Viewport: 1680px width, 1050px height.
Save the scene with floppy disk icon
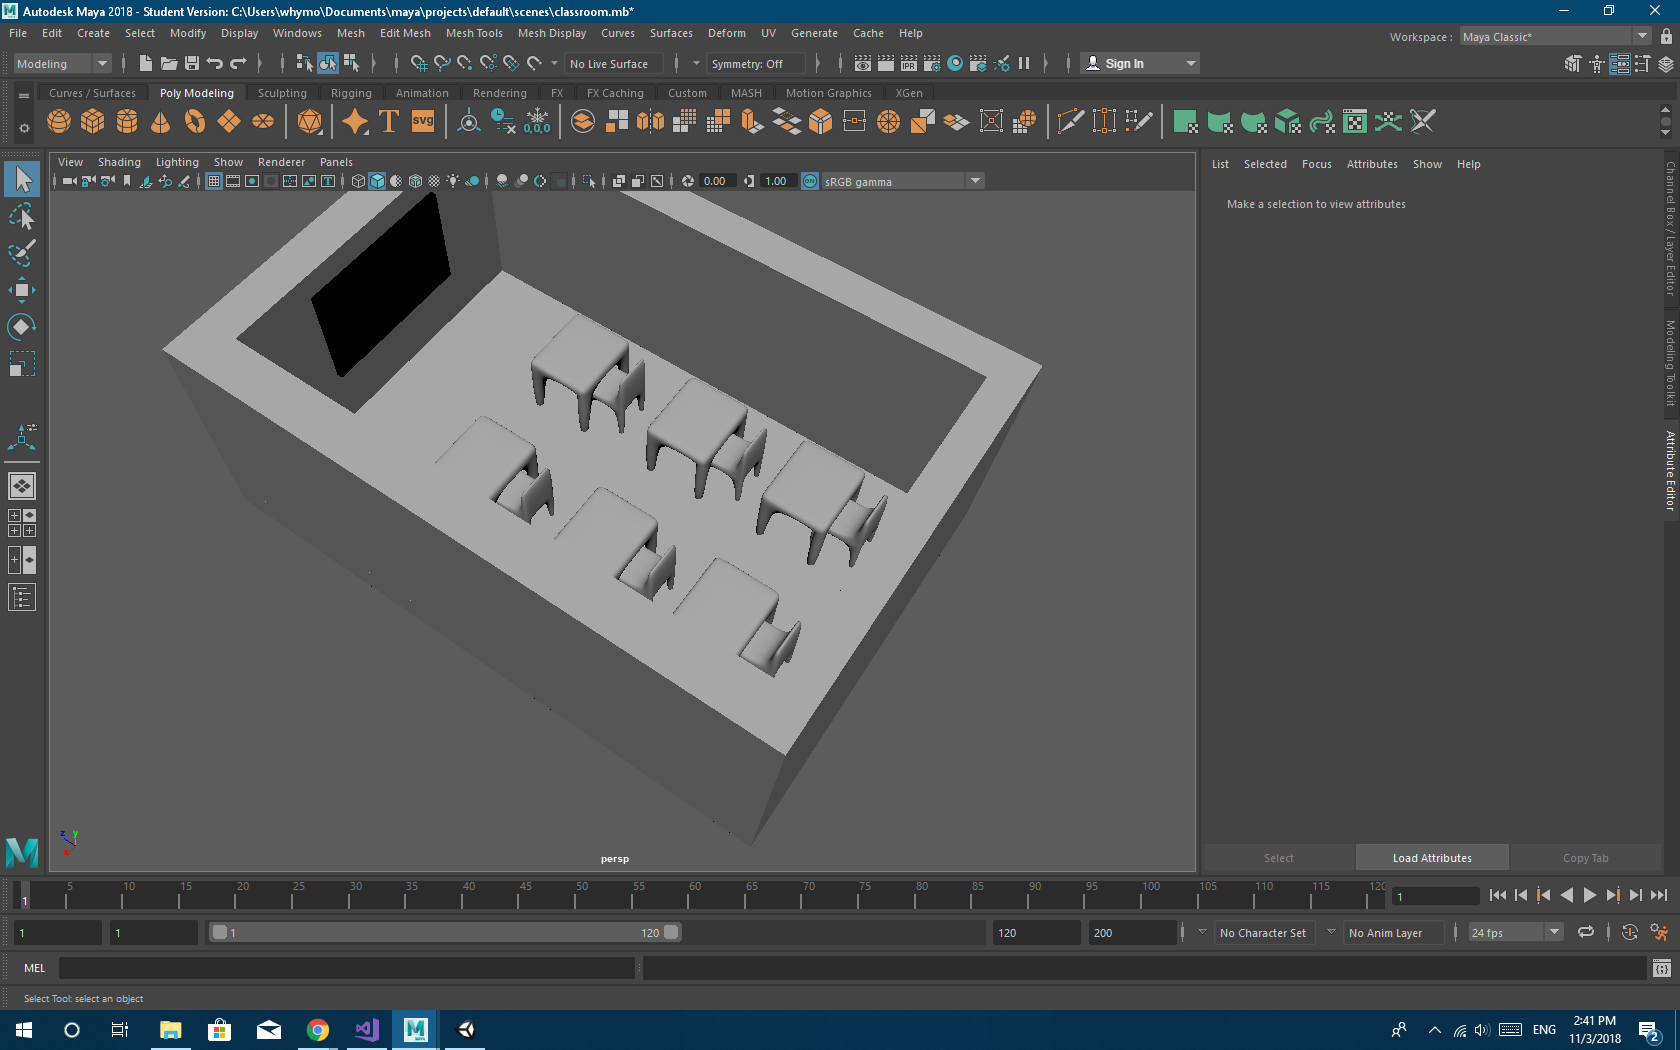click(x=192, y=63)
